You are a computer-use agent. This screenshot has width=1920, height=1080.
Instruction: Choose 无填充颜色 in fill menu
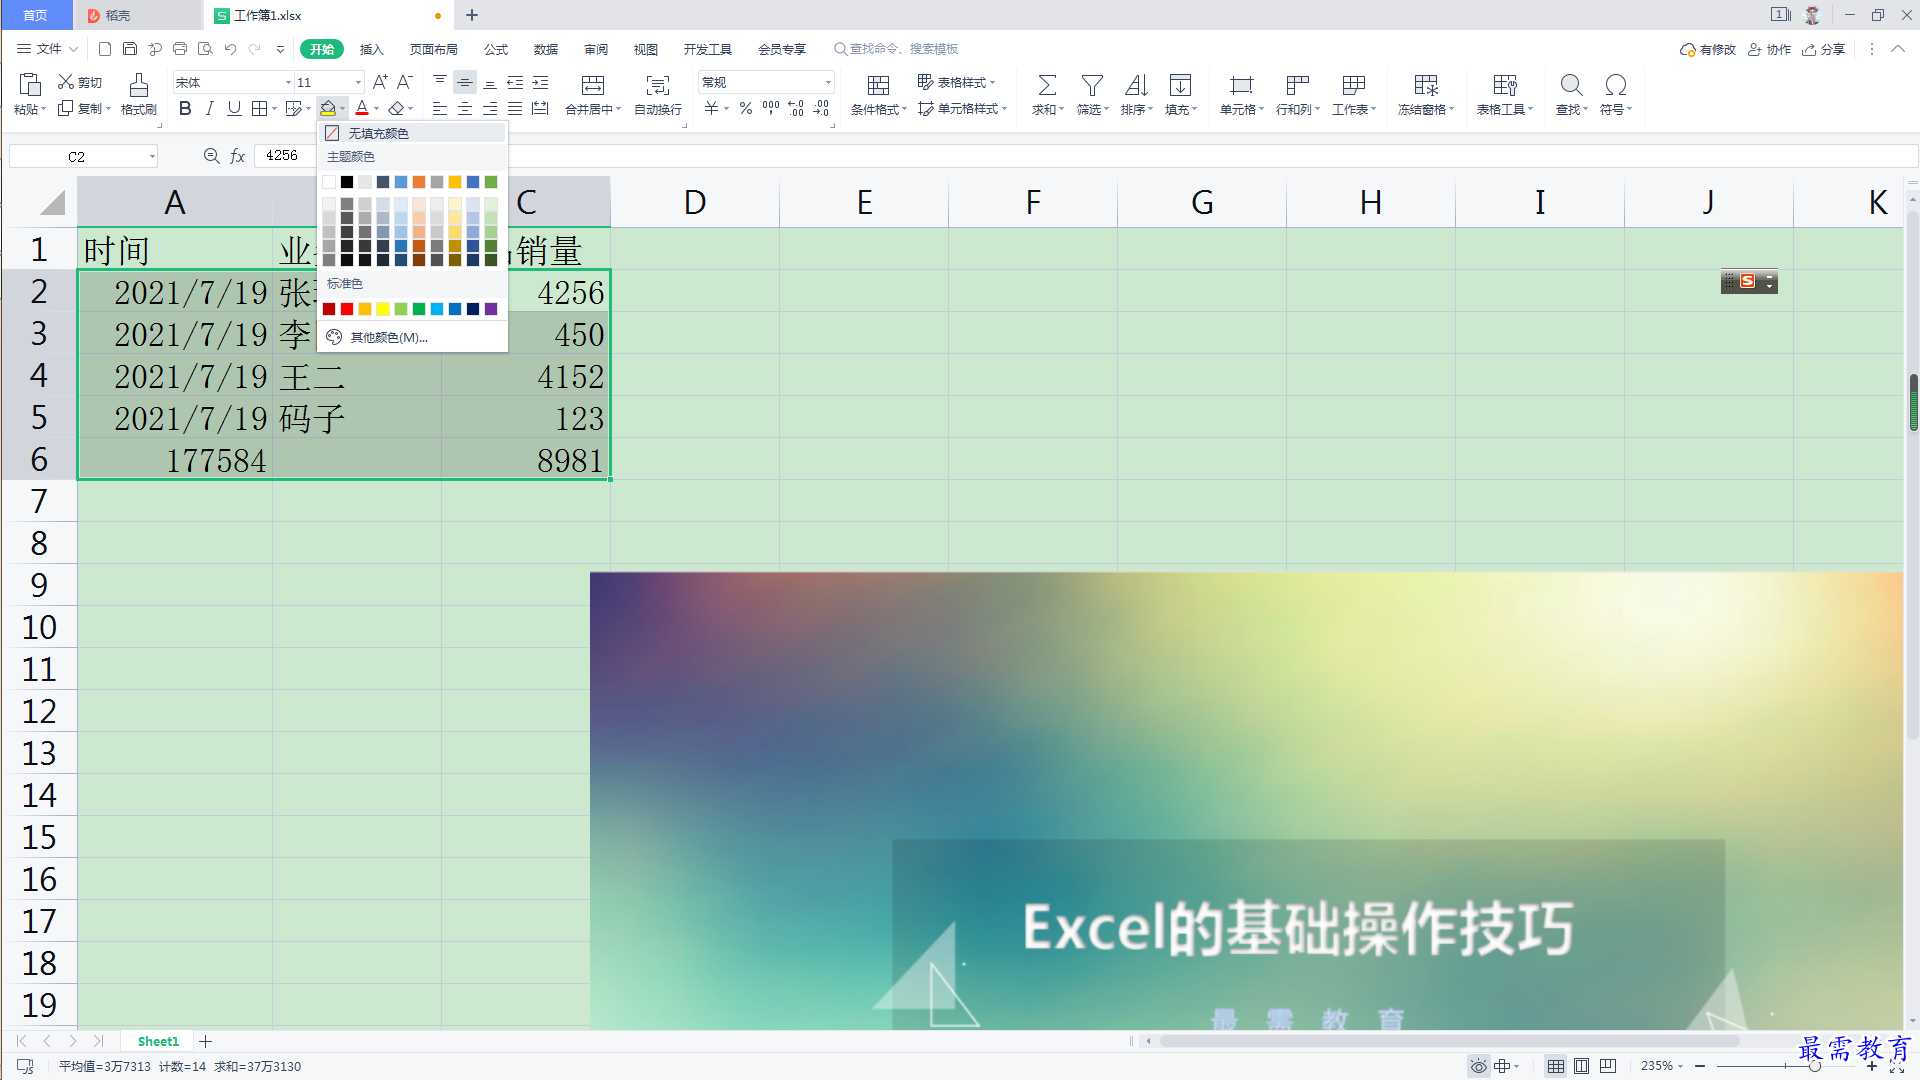coord(412,133)
